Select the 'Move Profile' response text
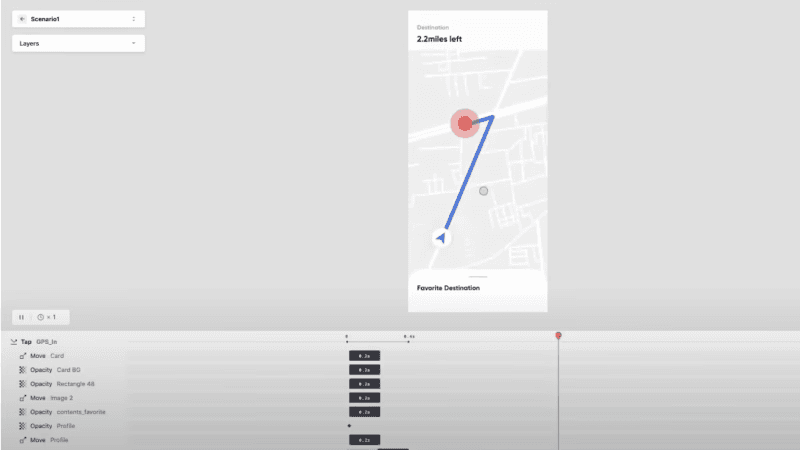Screen dimensions: 800x450 49,440
